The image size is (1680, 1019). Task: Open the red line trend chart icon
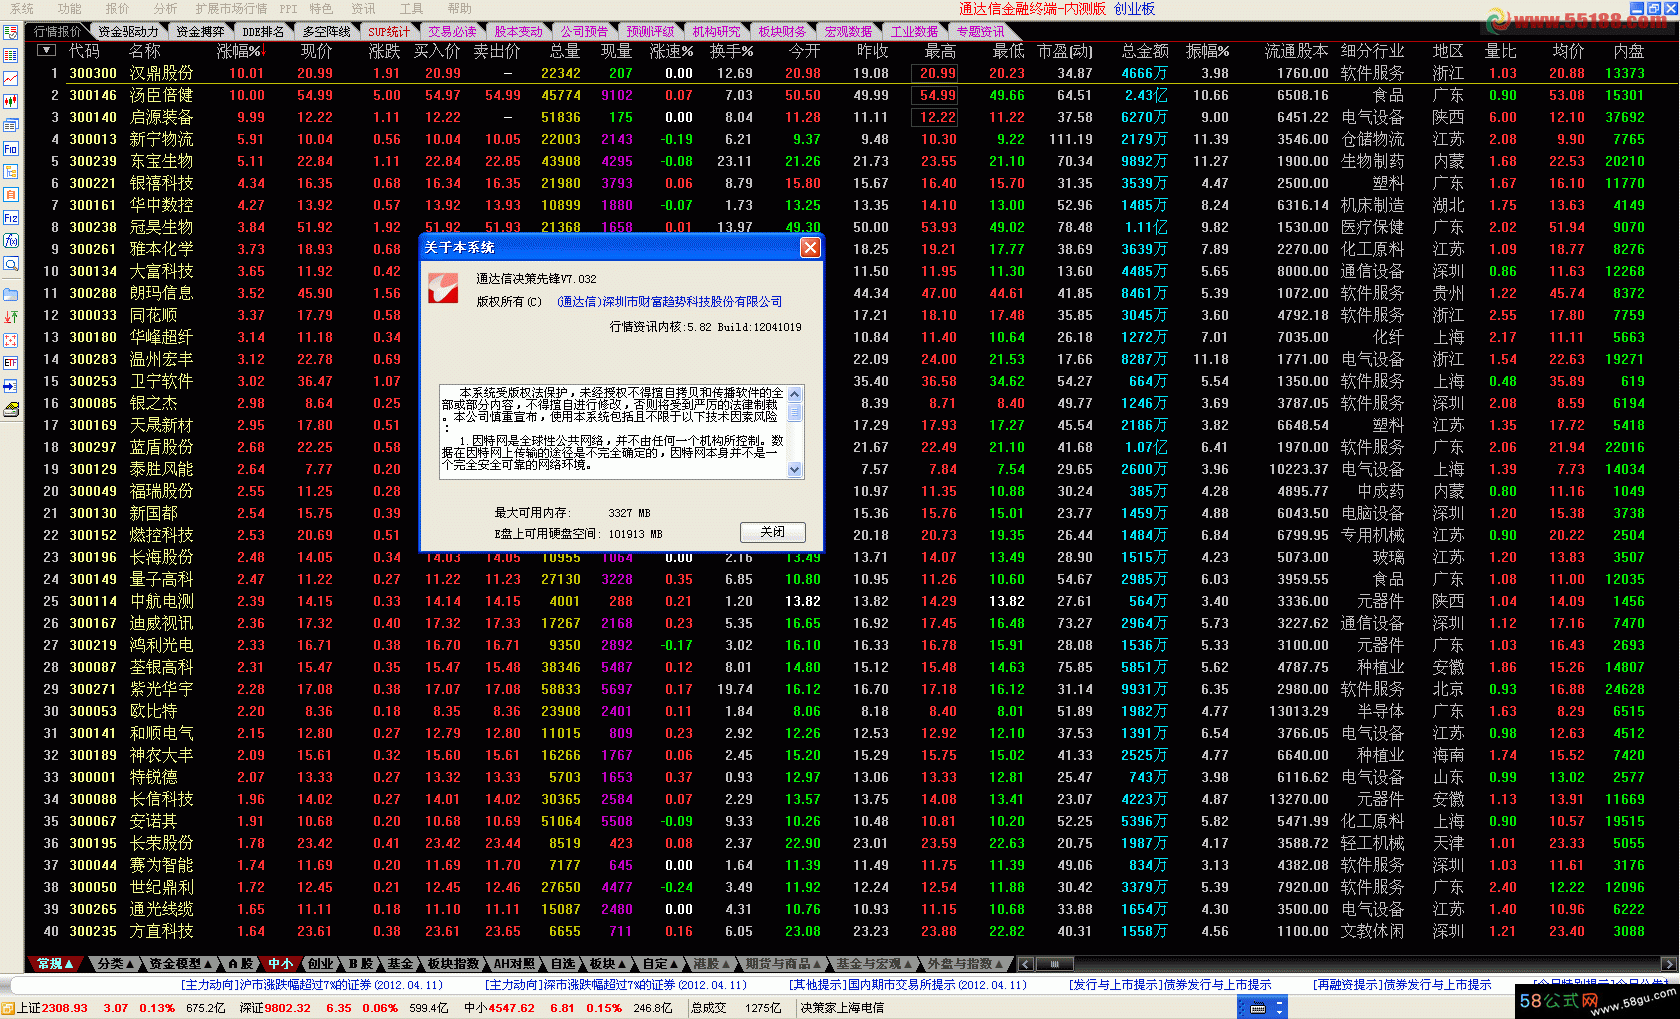(11, 78)
